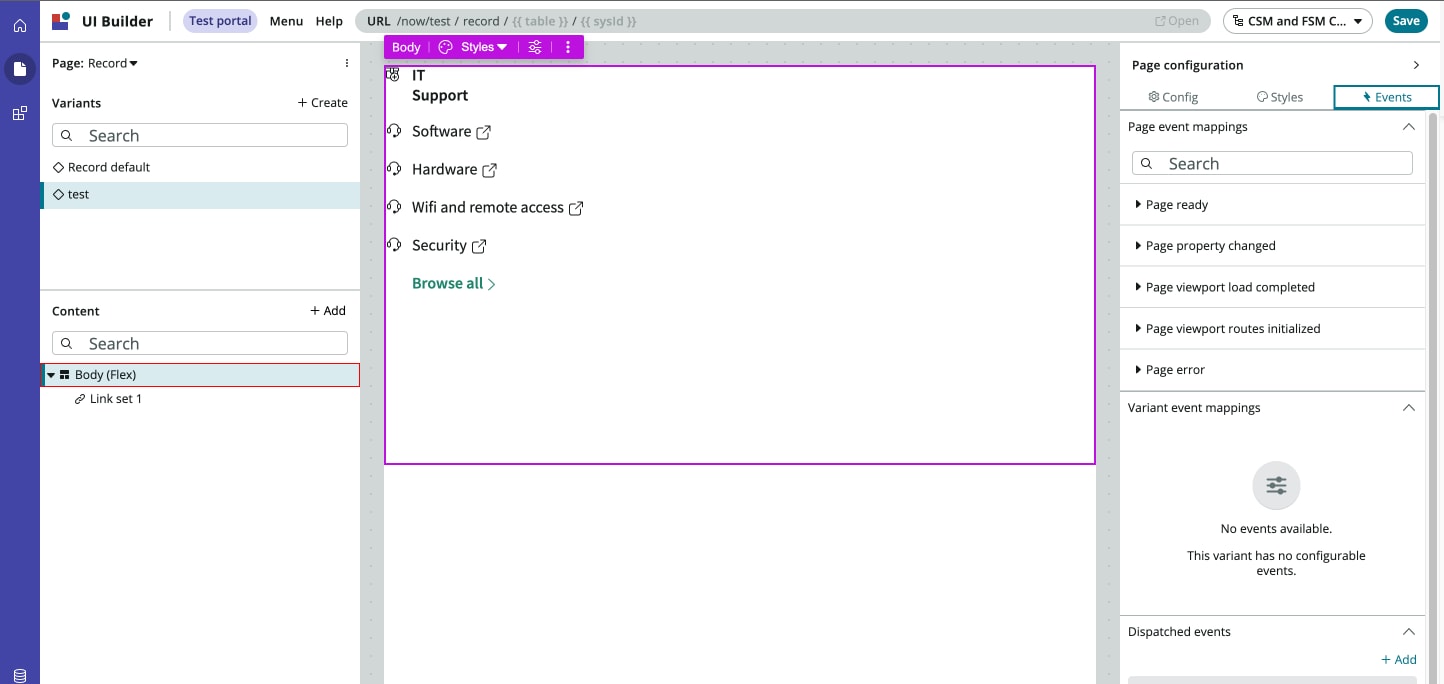
Task: Click the external link icon after Security
Action: pos(479,246)
